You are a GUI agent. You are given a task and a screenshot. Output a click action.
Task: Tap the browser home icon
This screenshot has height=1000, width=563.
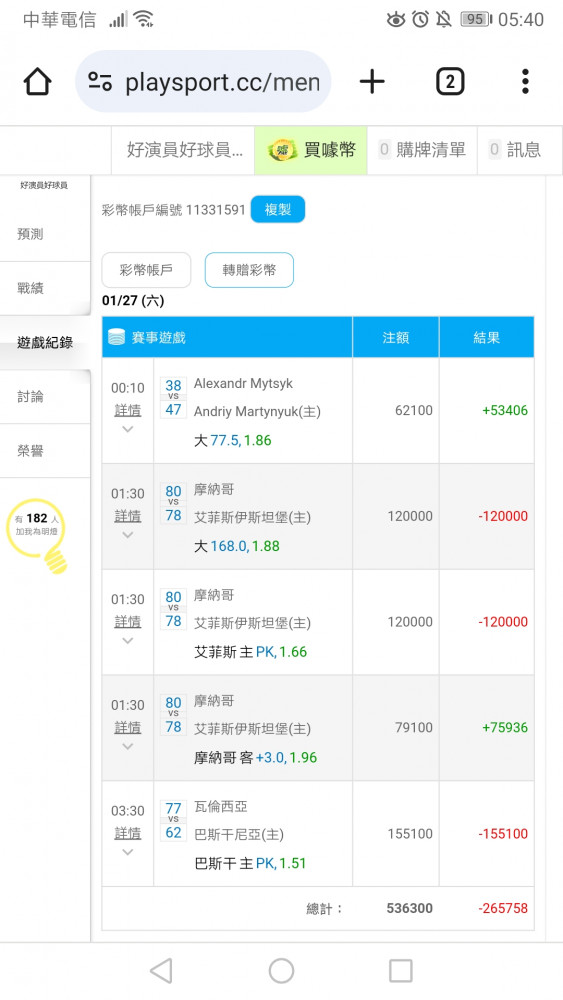(37, 82)
